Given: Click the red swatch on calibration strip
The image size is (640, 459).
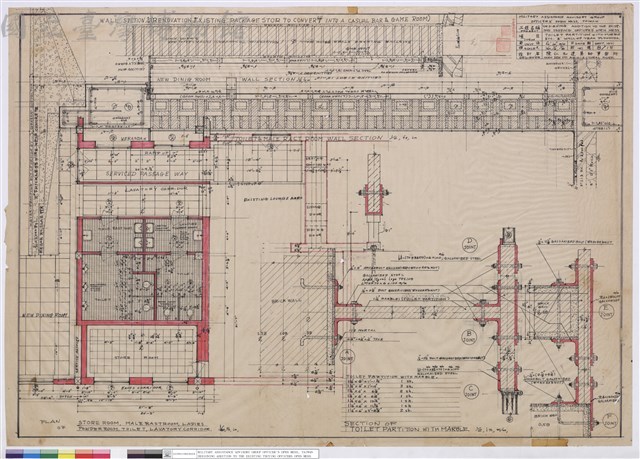Looking at the screenshot, I should (84, 454).
